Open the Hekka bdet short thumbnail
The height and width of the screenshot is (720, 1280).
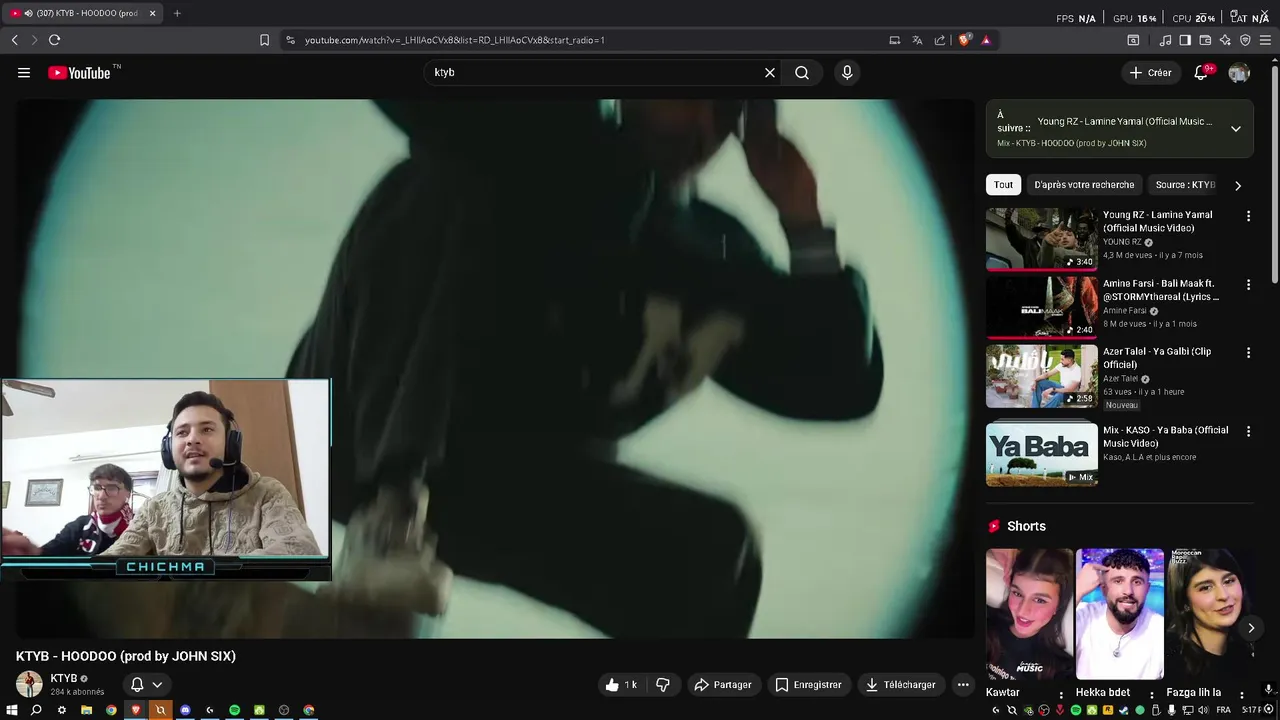[x=1120, y=614]
